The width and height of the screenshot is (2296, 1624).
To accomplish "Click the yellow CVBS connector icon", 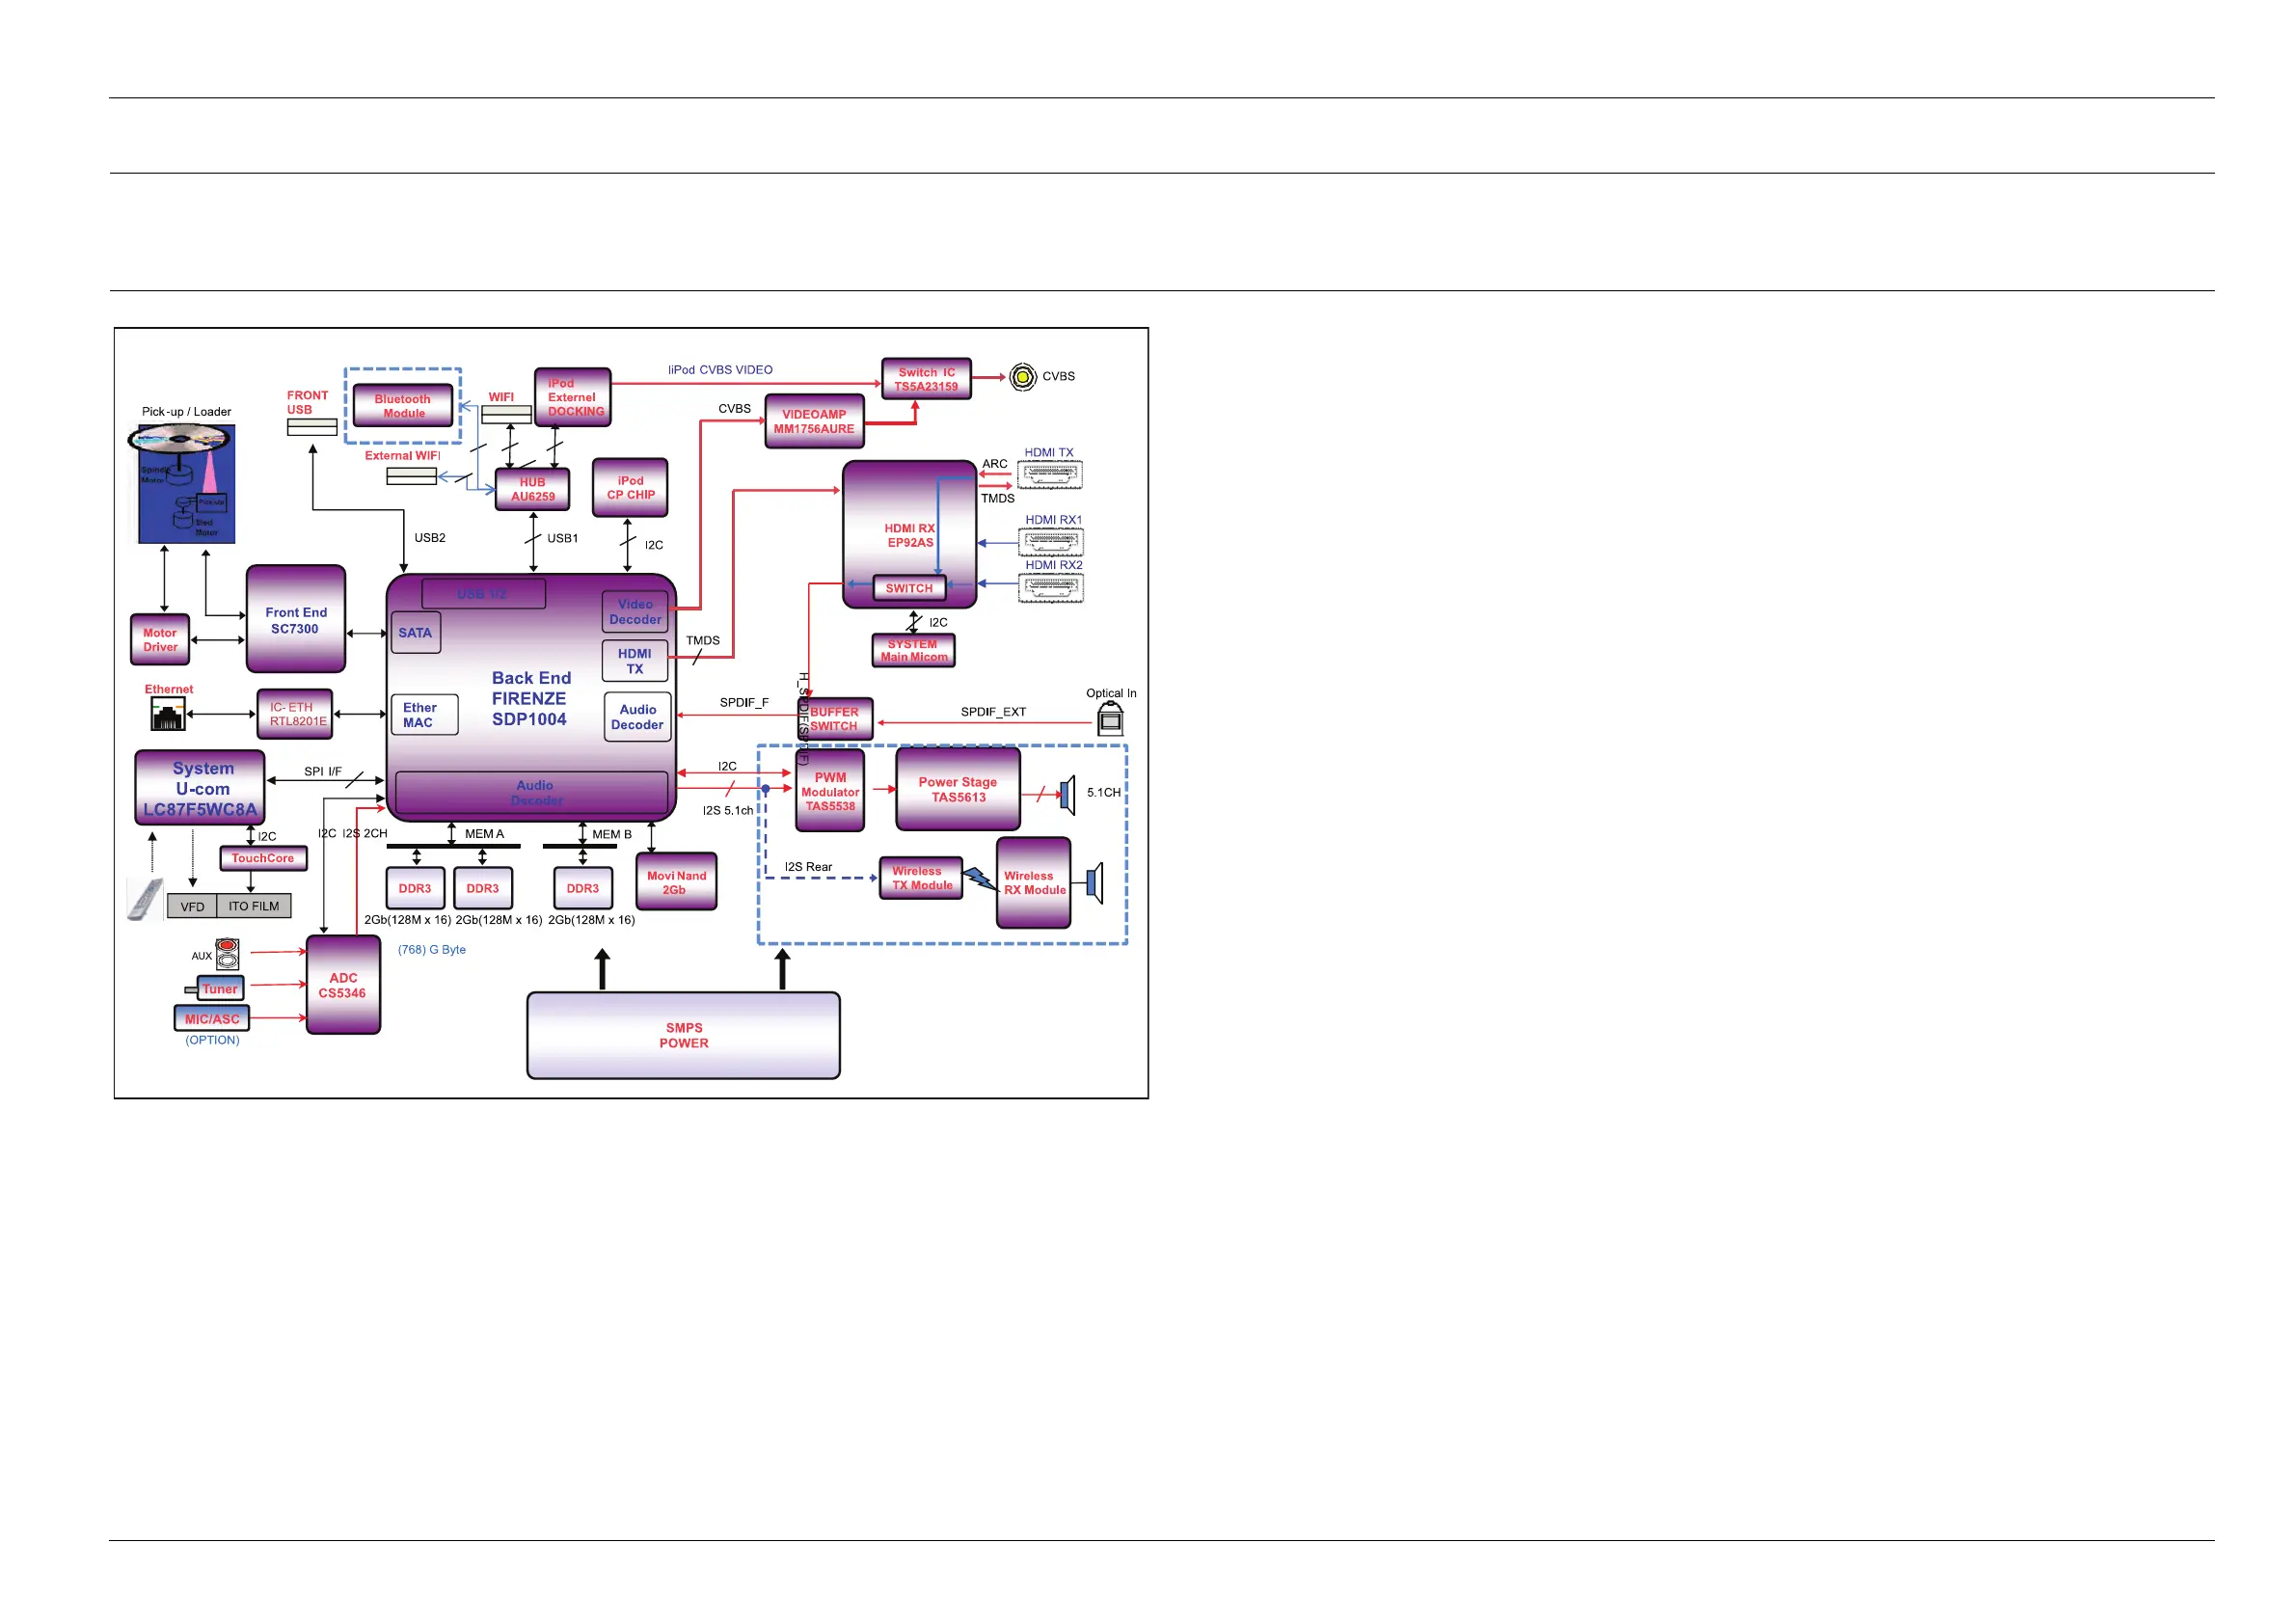I will [1022, 377].
